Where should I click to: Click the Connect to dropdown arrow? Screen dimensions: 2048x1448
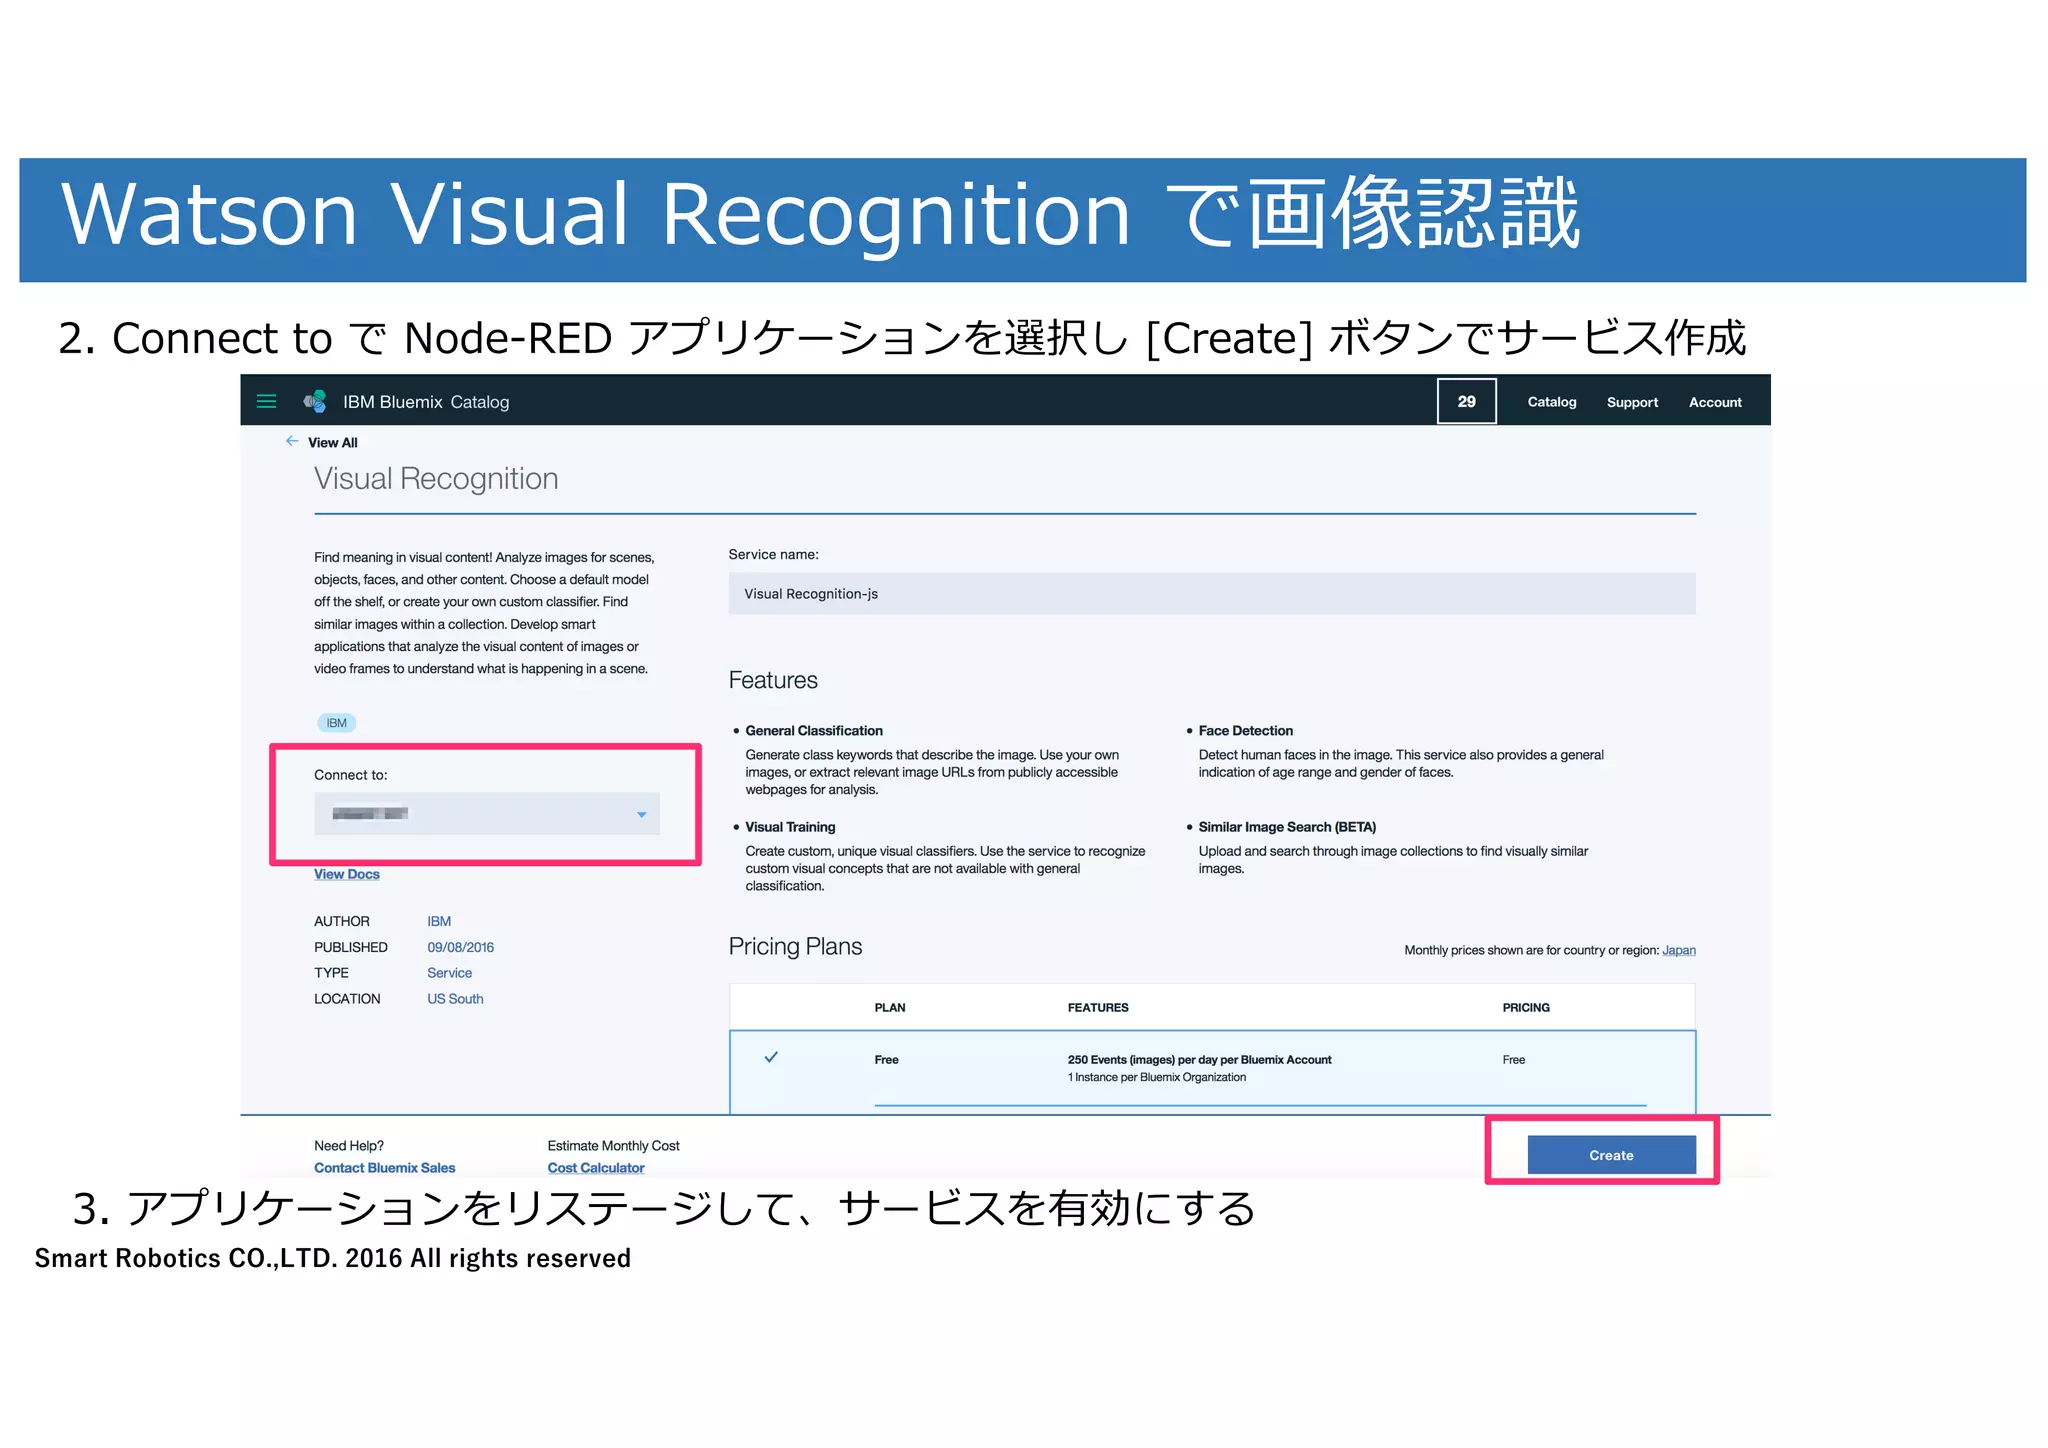pyautogui.click(x=642, y=815)
